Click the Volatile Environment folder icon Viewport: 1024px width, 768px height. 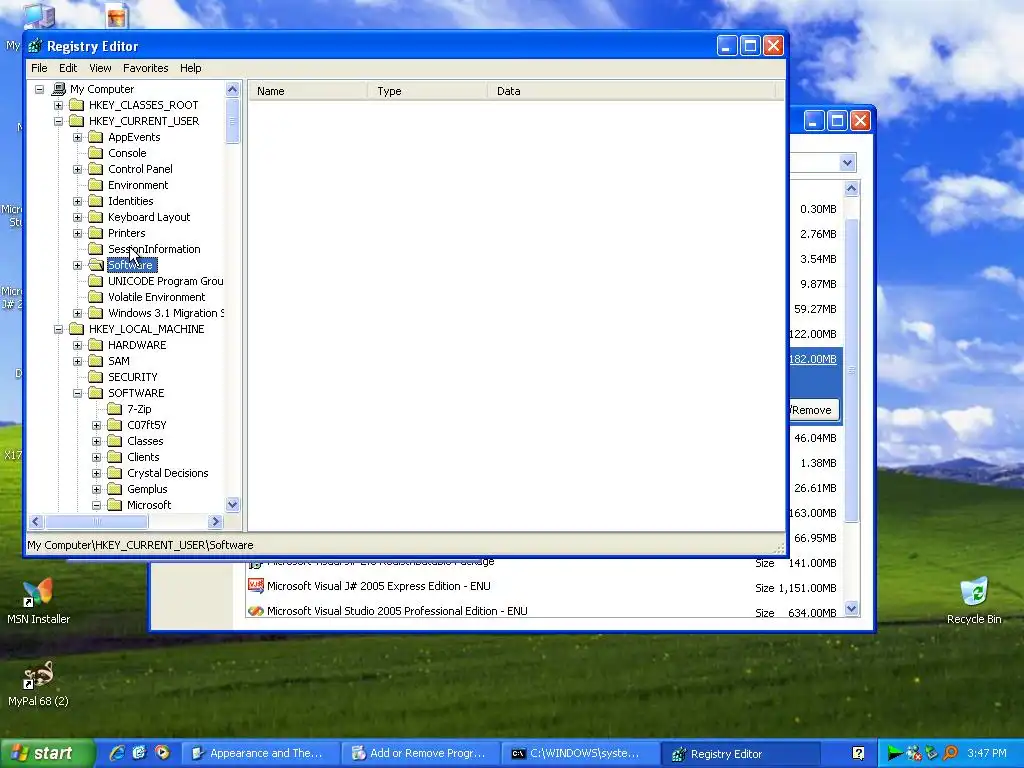95,297
